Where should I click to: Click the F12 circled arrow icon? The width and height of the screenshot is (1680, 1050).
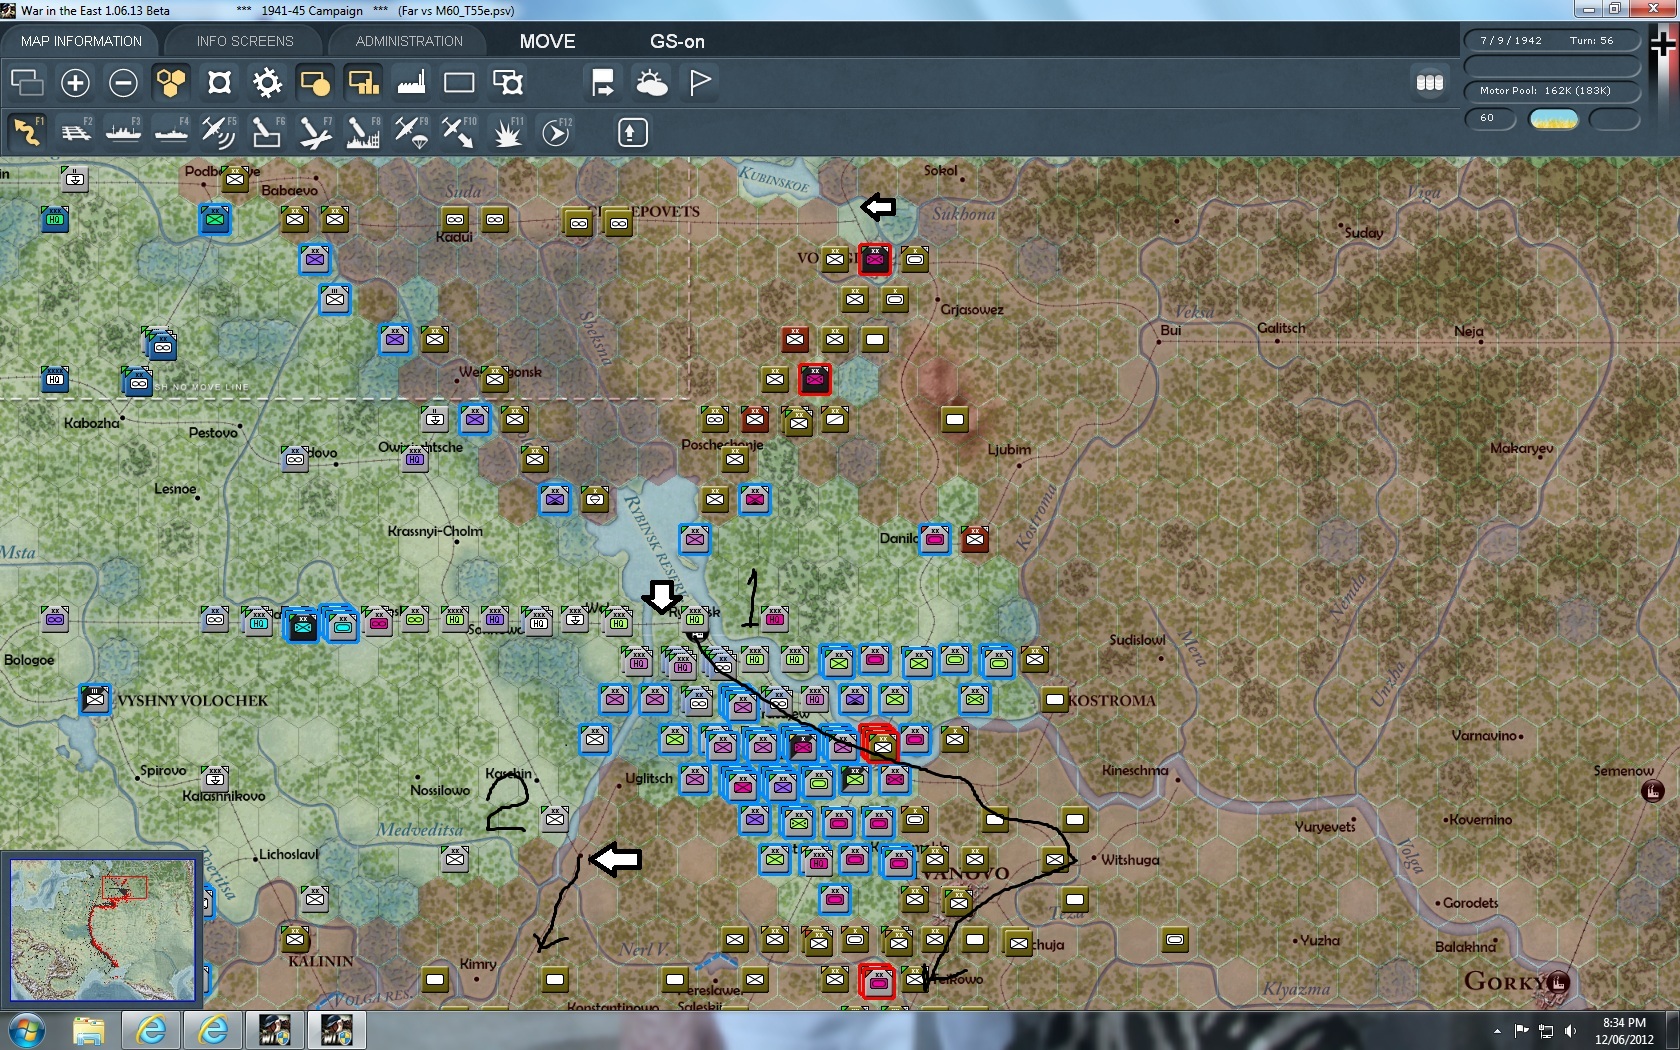coord(556,132)
